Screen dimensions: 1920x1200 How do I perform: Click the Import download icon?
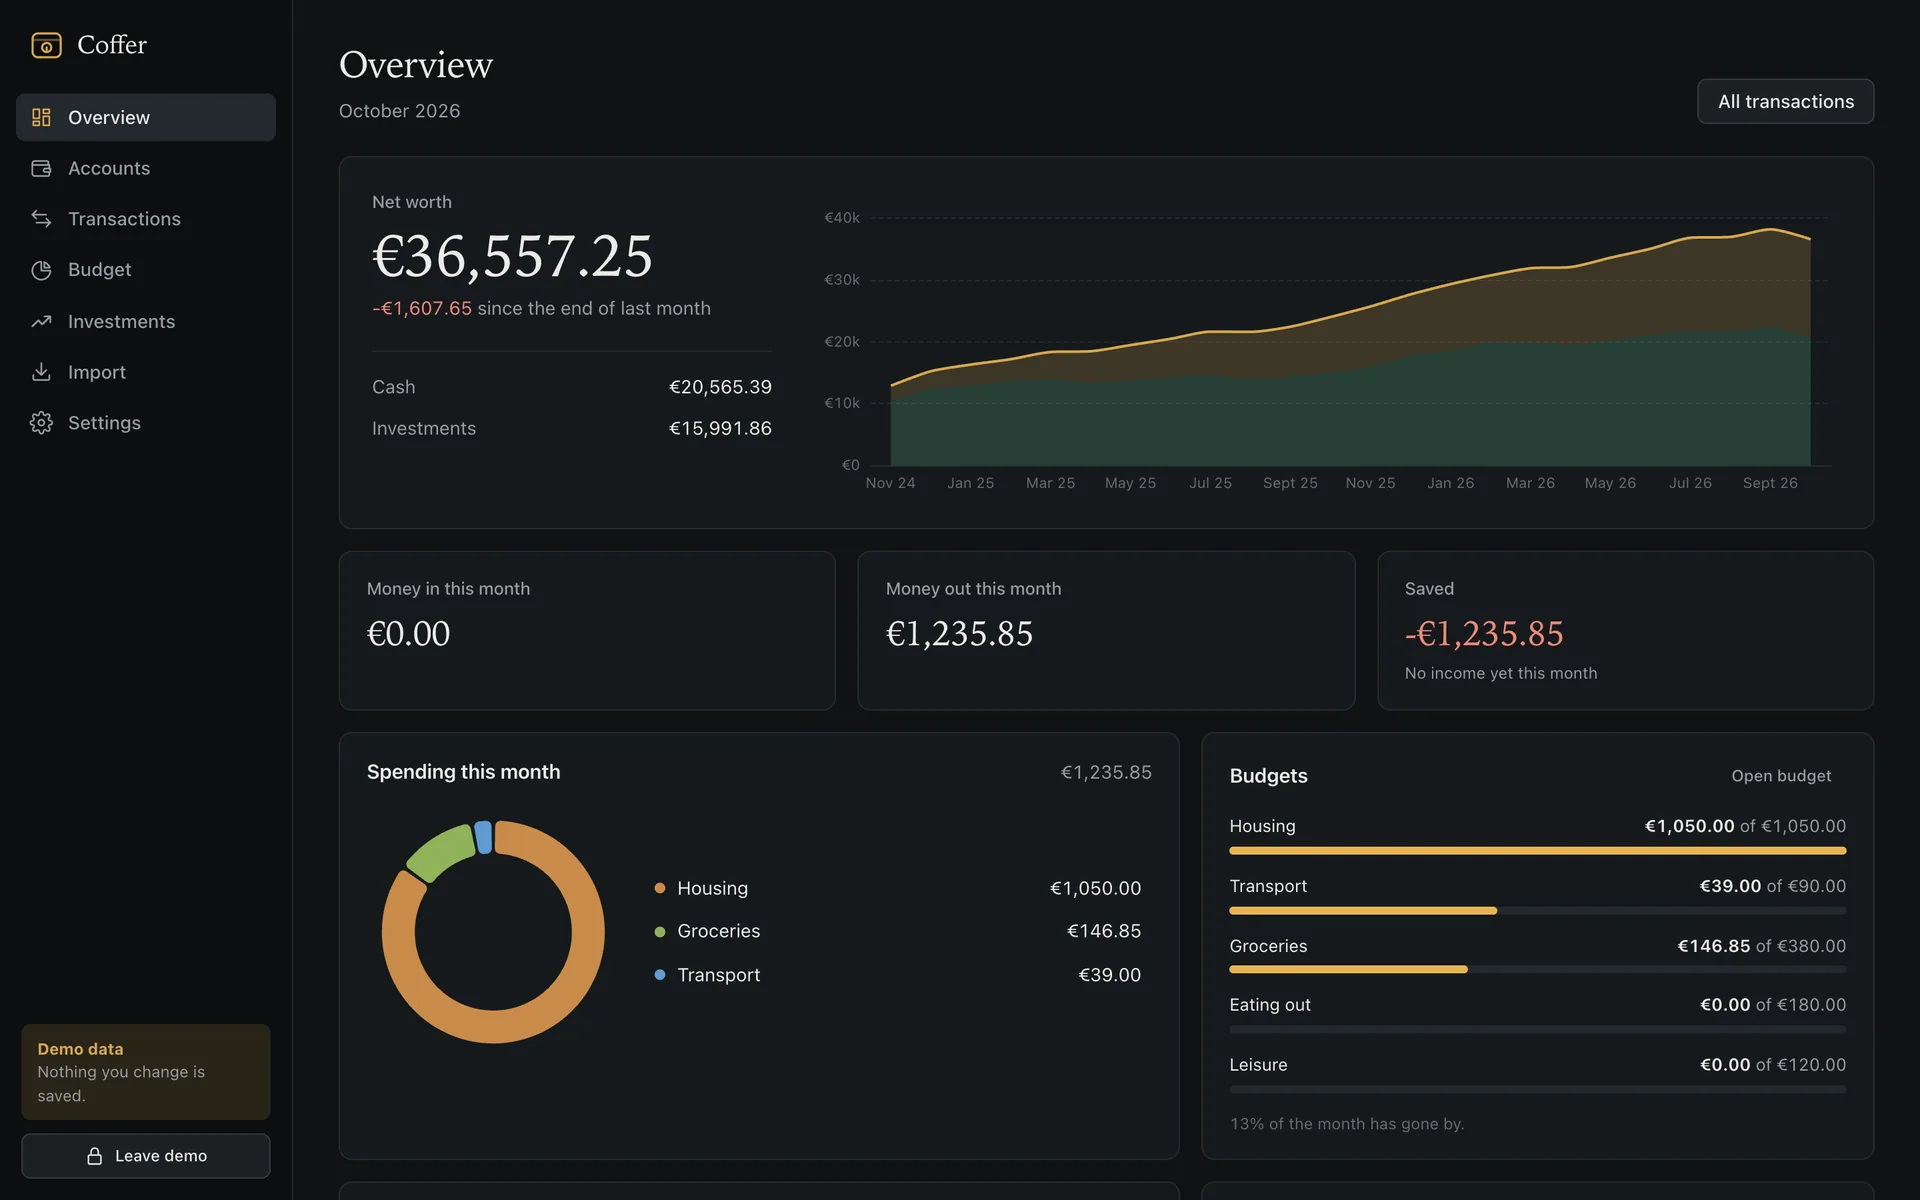tap(41, 372)
